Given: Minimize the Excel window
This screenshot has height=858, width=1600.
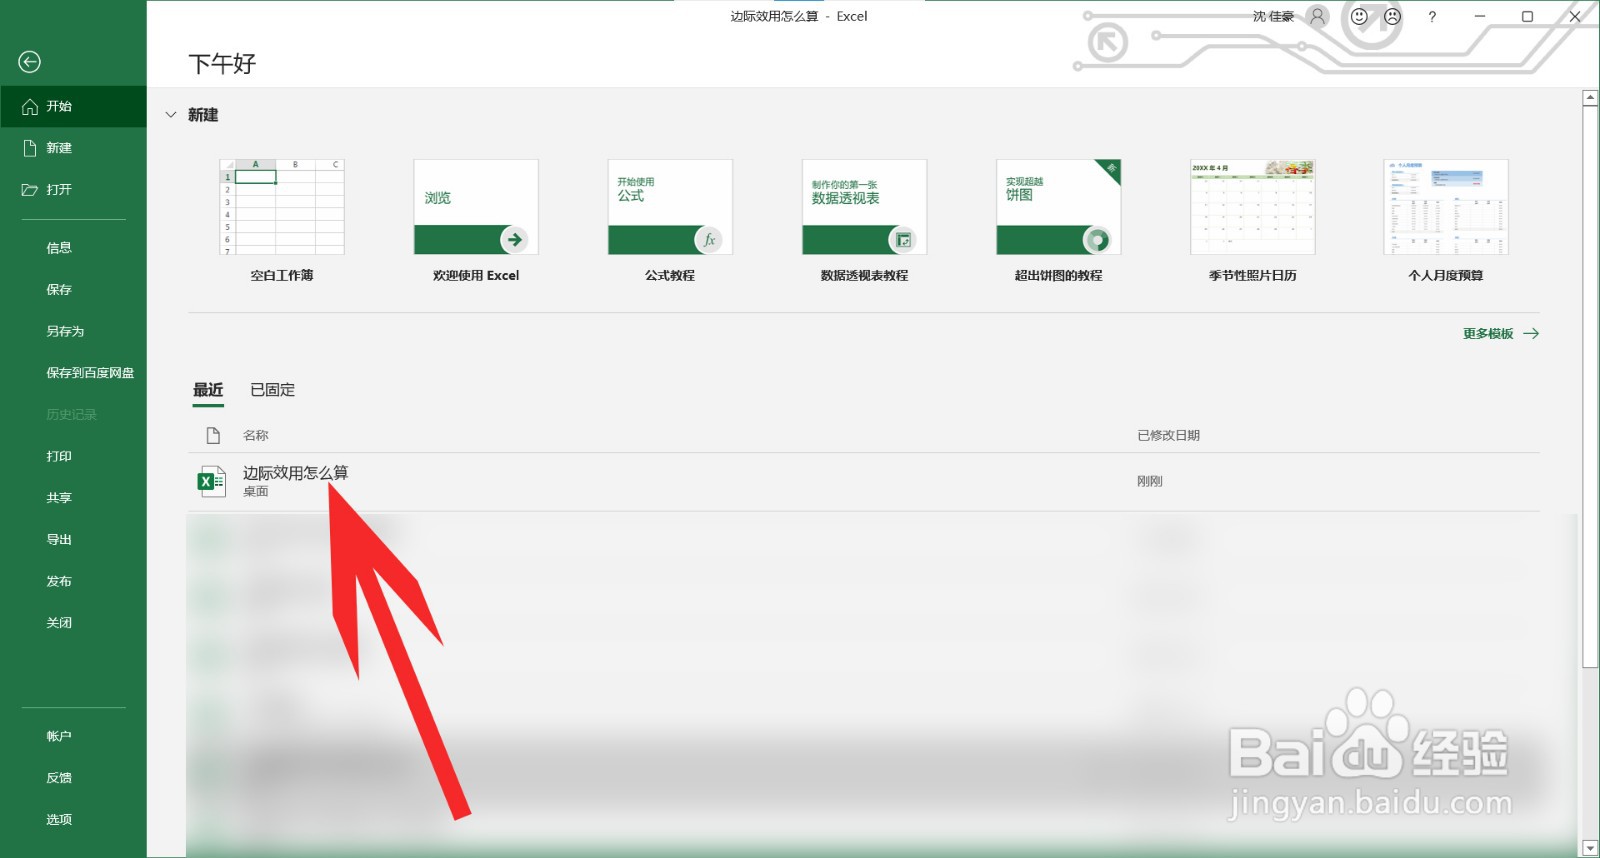Looking at the screenshot, I should [1480, 16].
